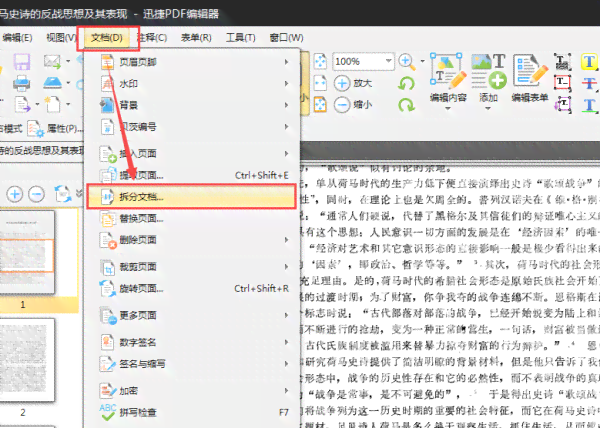
Task: Expand the 删除页面 submenu
Action: click(x=191, y=240)
